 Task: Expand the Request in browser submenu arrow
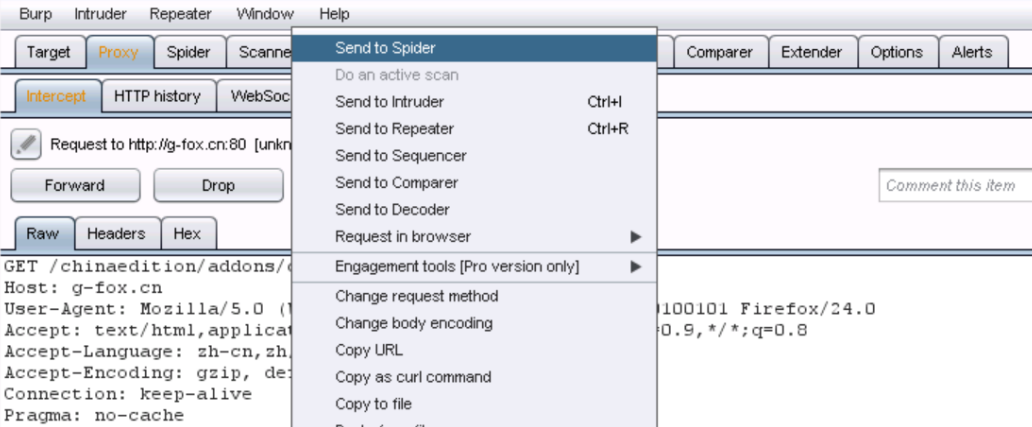coord(635,237)
